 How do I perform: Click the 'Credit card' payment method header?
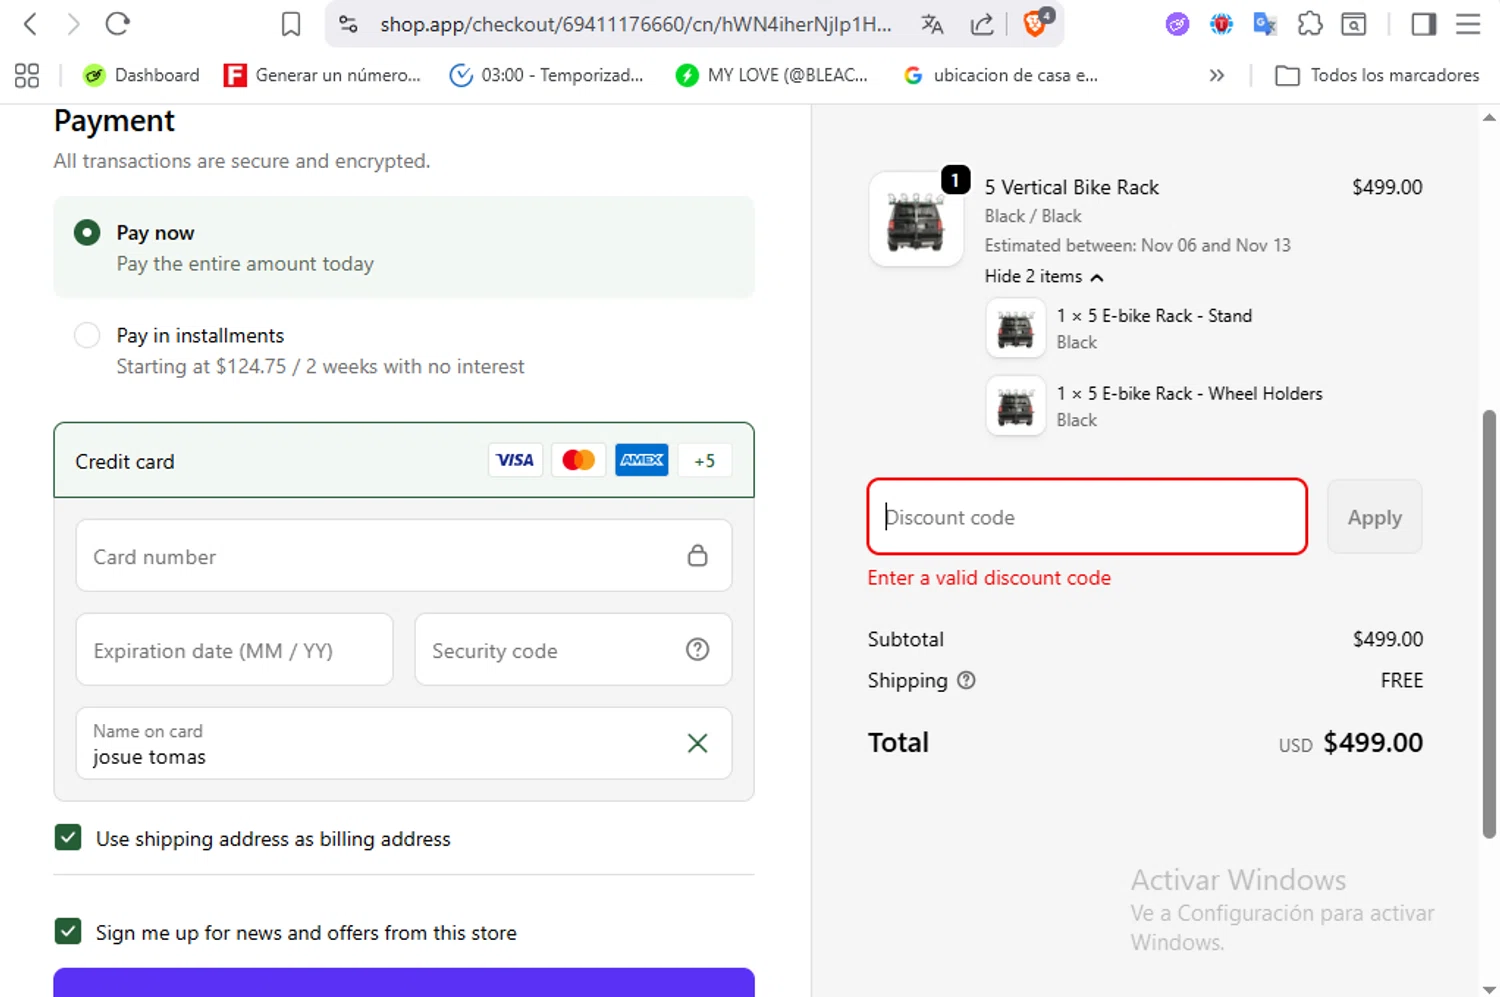coord(404,460)
